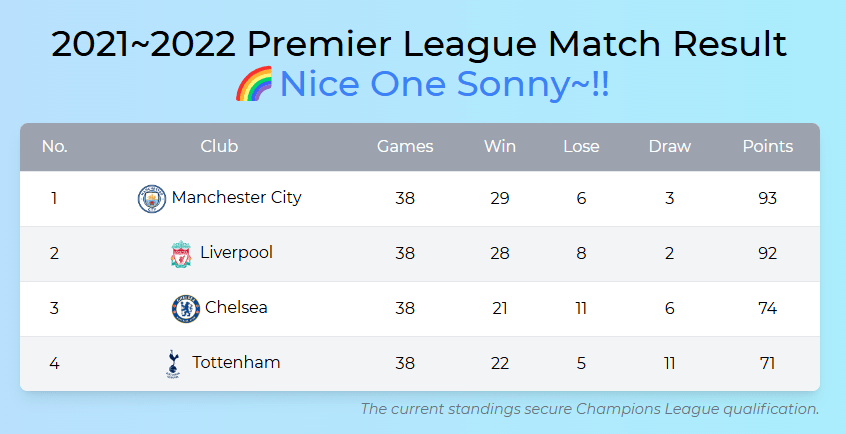Click the No. column header

click(54, 146)
